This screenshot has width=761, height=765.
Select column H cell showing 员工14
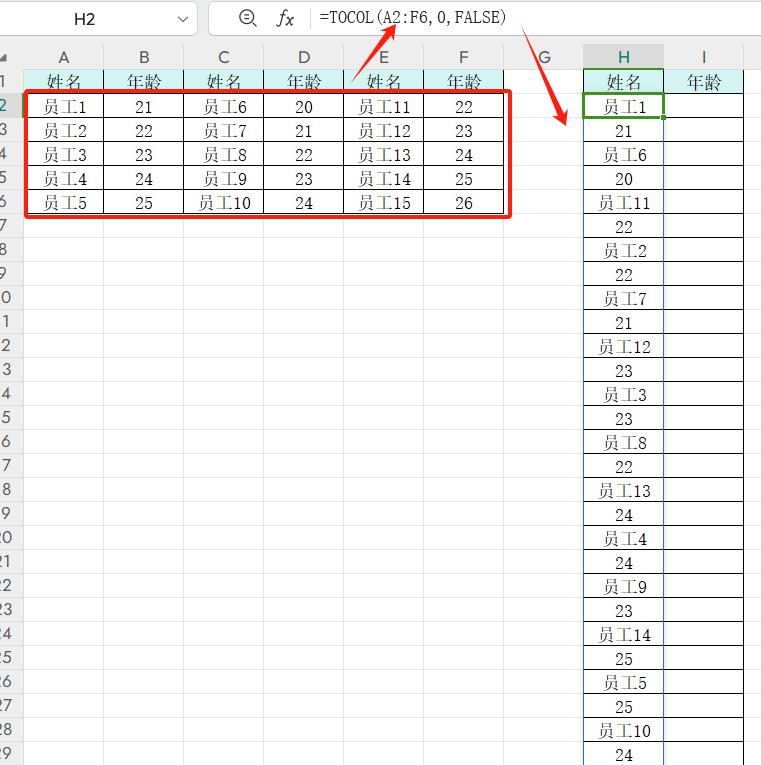pos(623,633)
